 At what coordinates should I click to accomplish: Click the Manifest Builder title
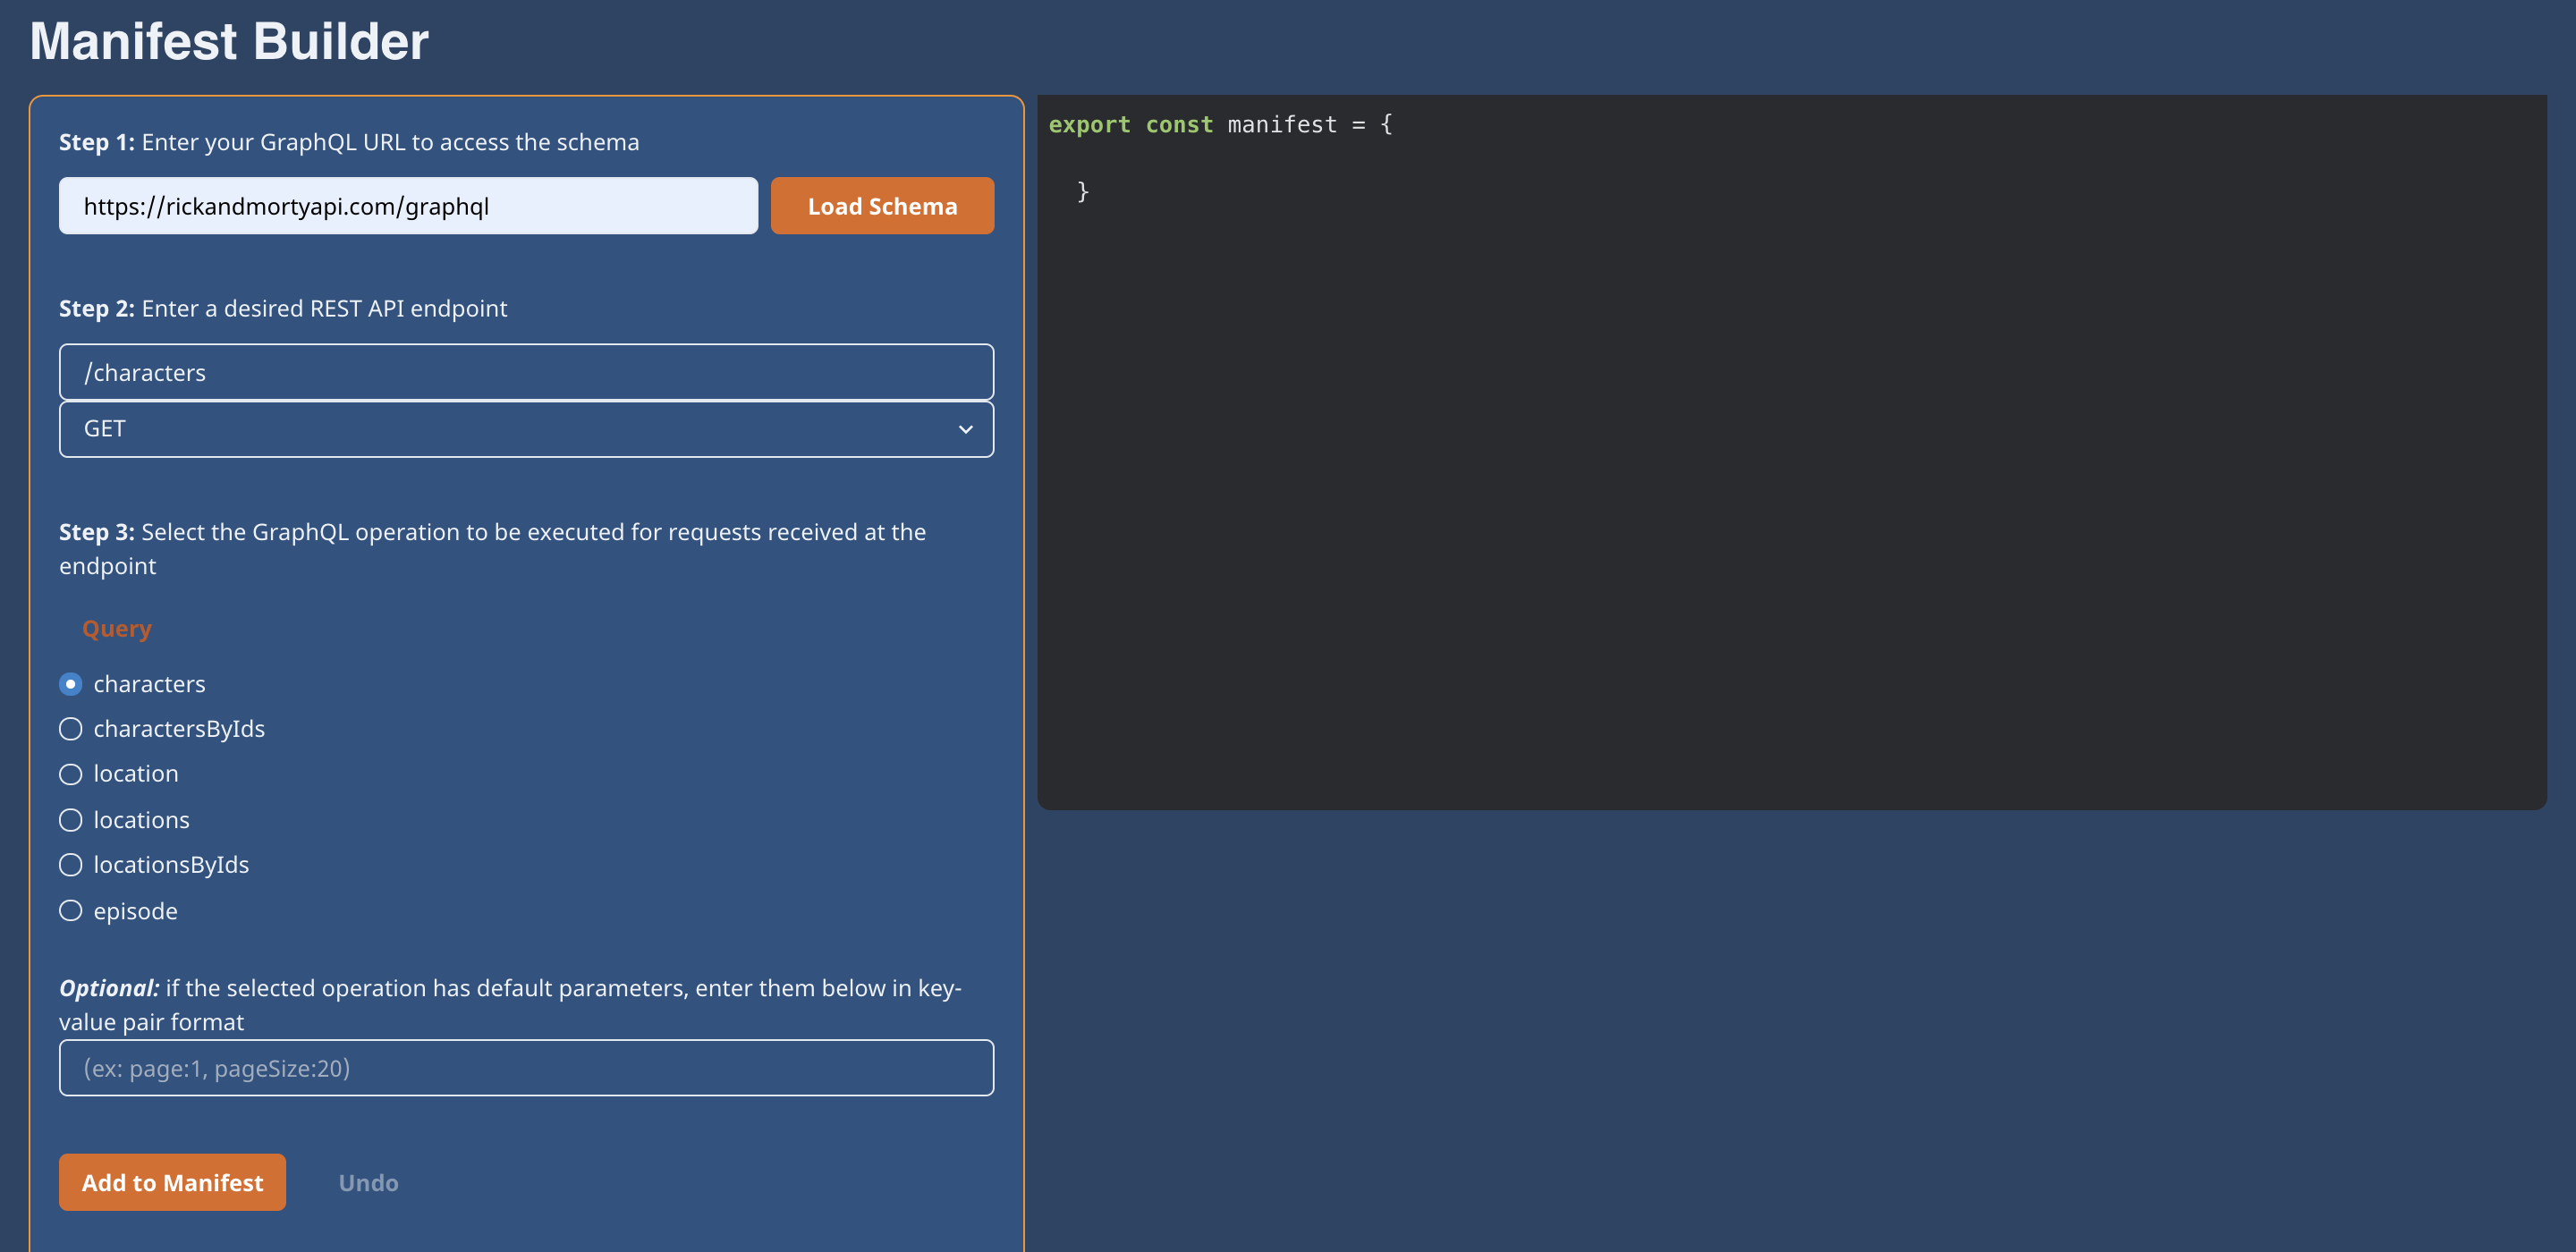coord(229,42)
